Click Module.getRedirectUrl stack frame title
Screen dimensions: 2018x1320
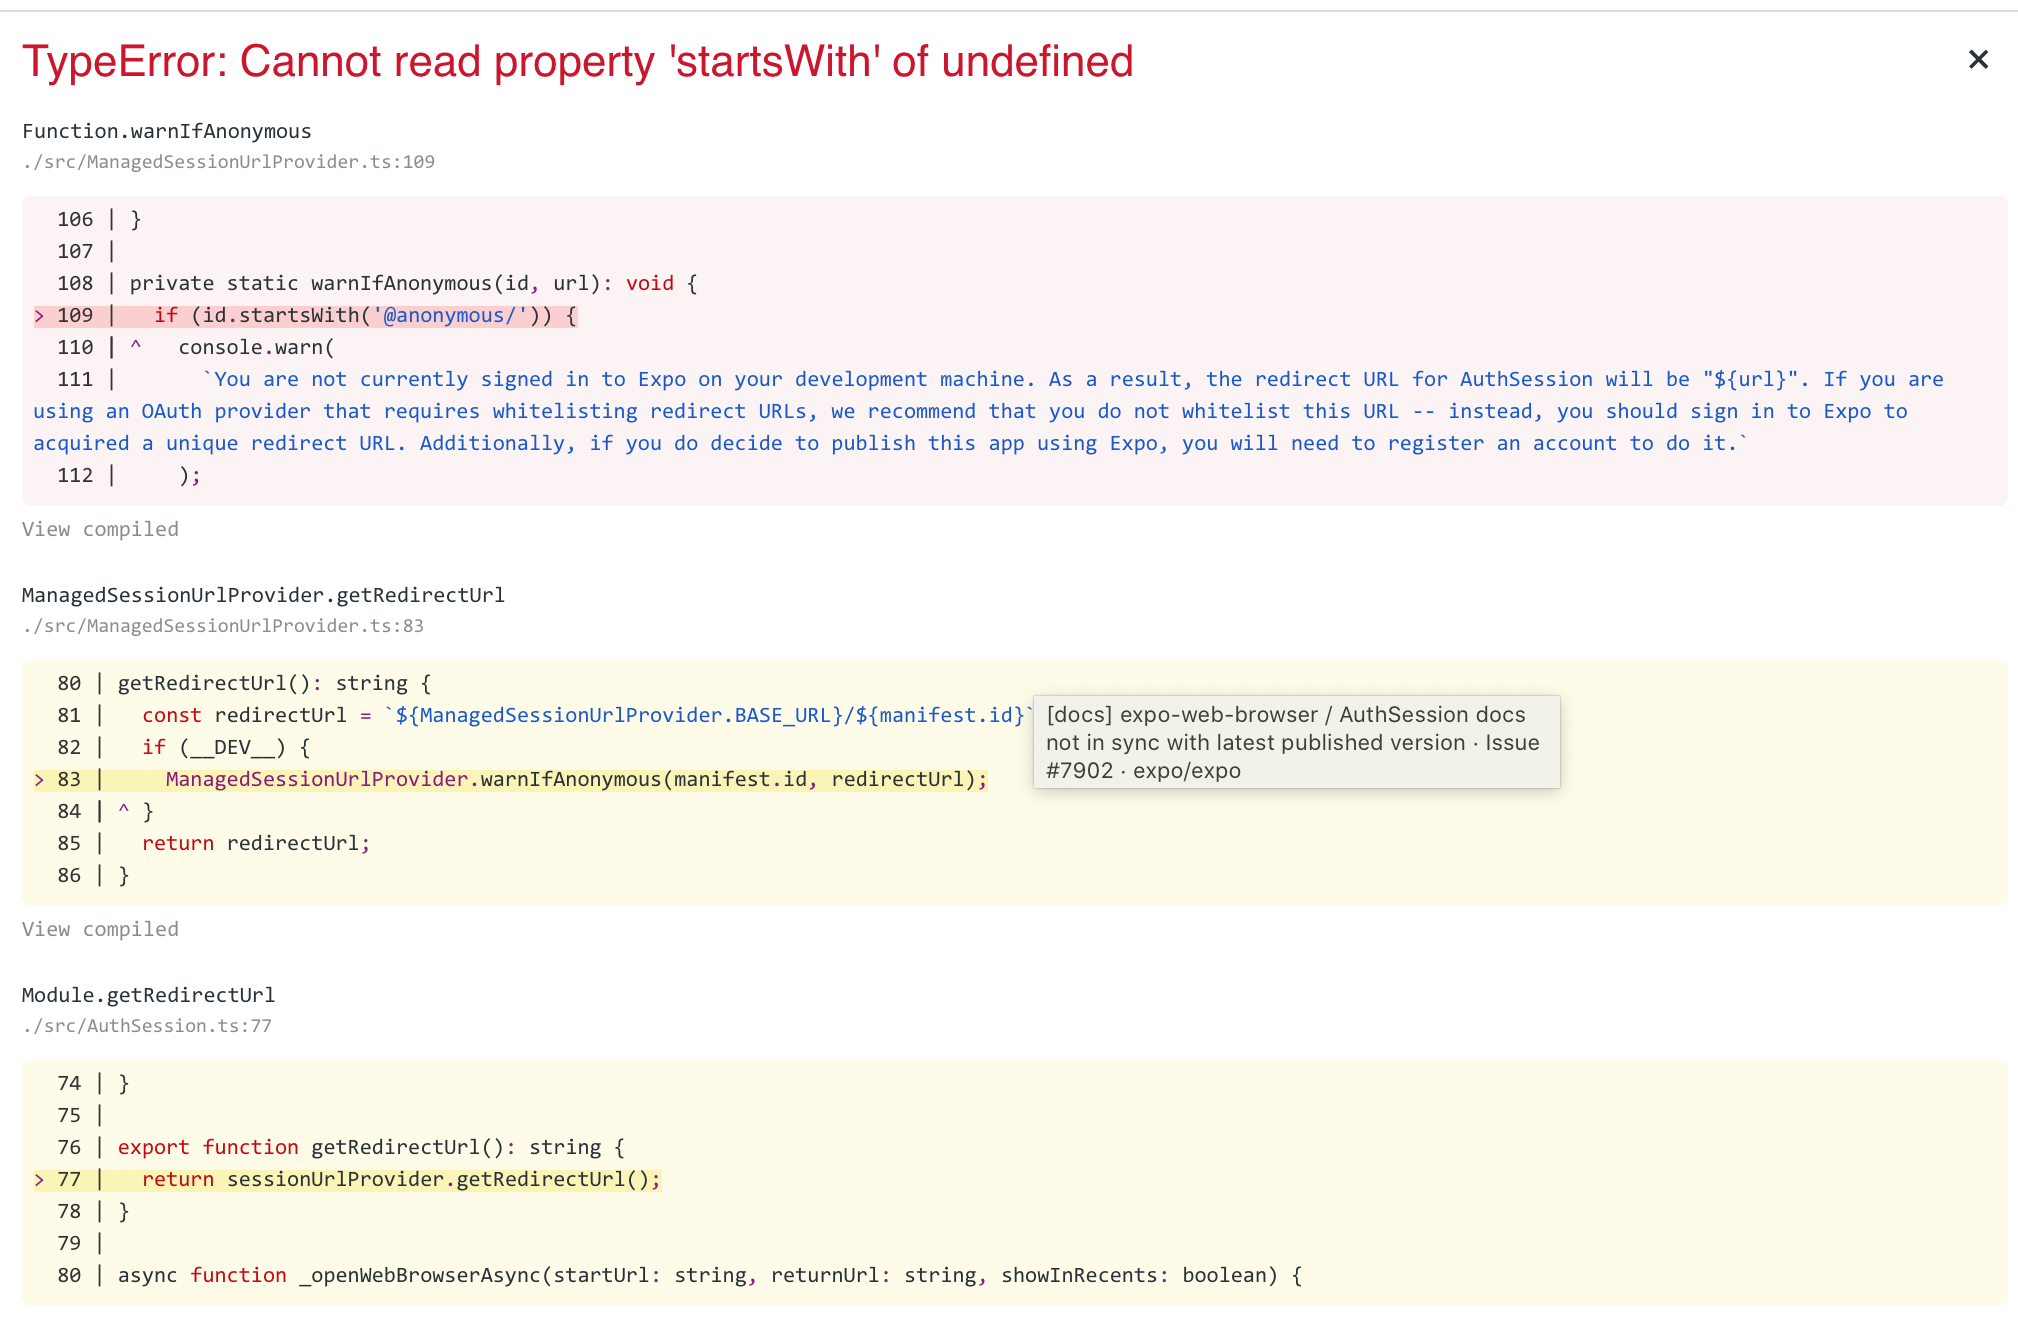click(x=148, y=995)
